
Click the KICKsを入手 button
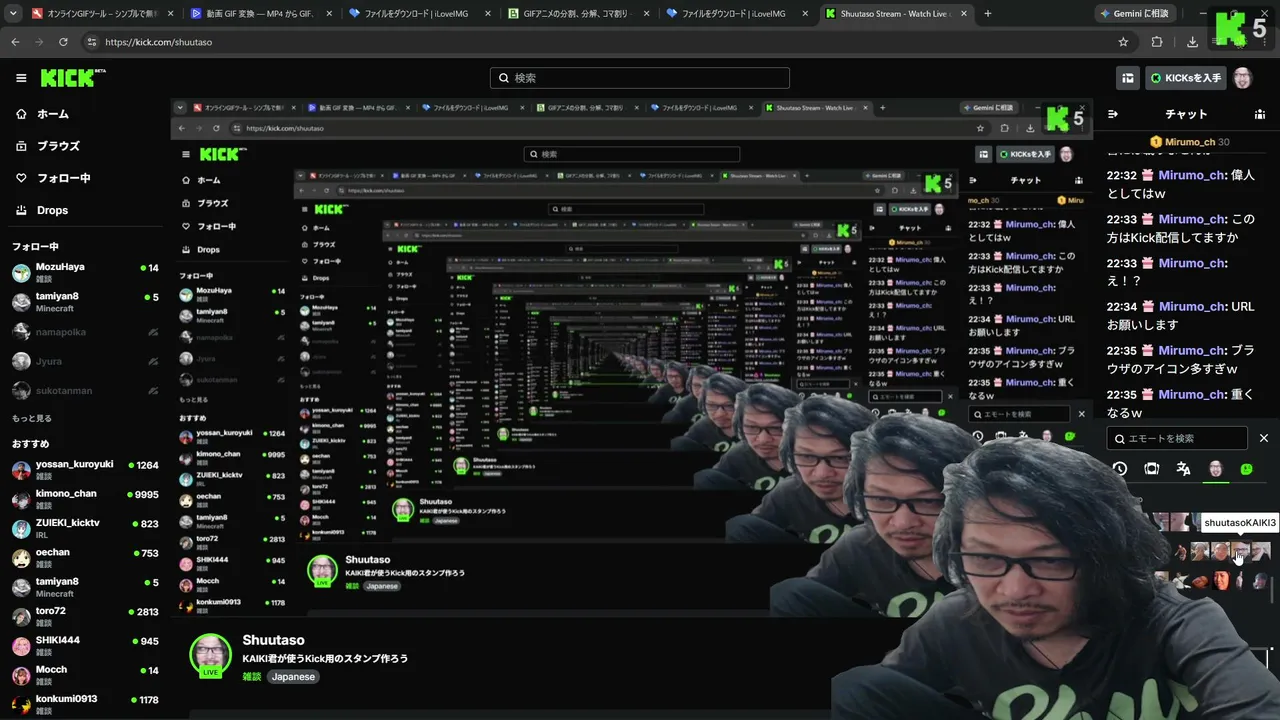(x=1186, y=78)
